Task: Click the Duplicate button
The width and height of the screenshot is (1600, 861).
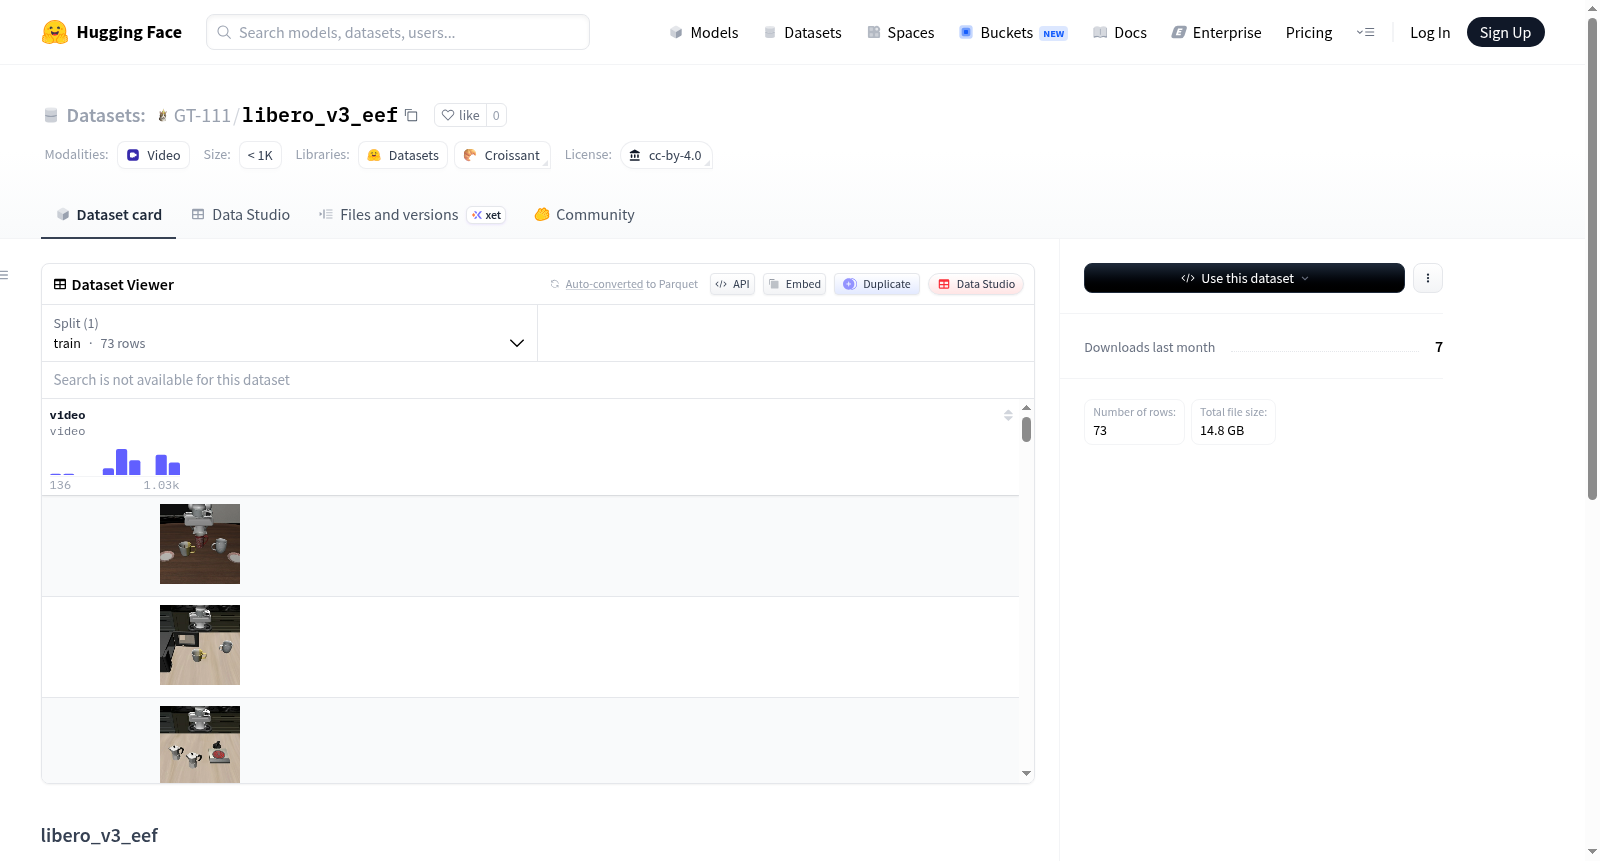Action: 877,284
